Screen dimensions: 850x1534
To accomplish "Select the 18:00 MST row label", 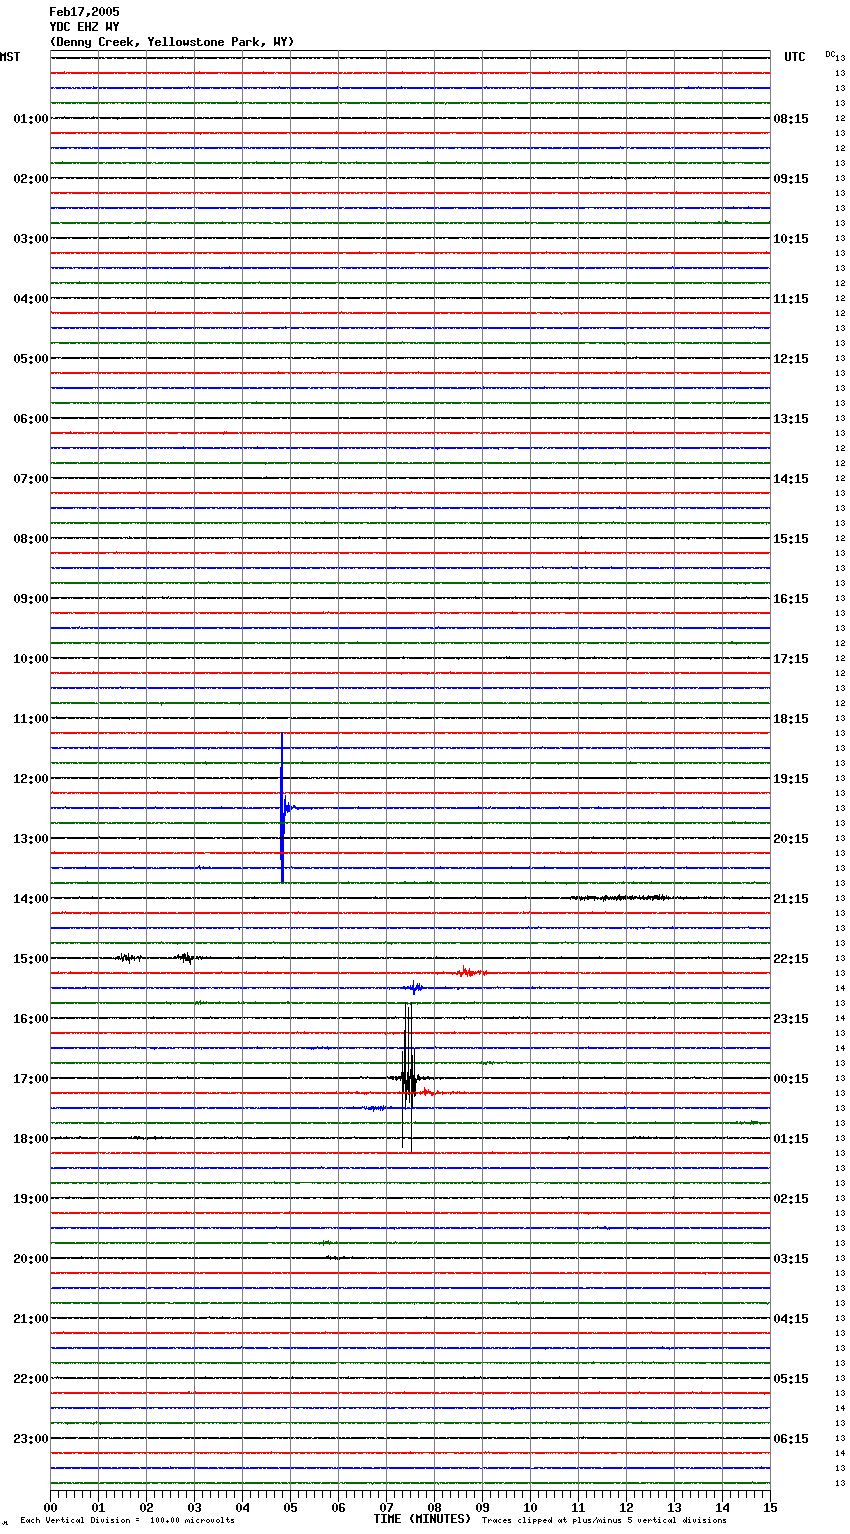I will pyautogui.click(x=30, y=1139).
